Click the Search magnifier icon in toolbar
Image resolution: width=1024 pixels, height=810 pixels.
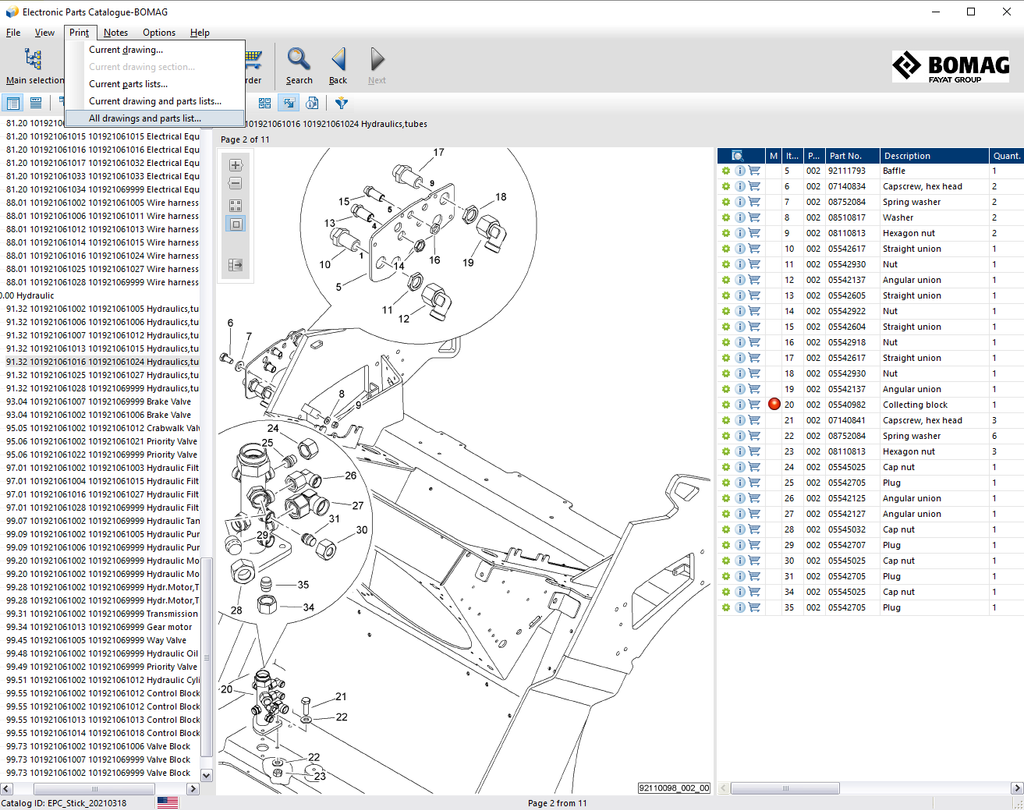point(299,60)
